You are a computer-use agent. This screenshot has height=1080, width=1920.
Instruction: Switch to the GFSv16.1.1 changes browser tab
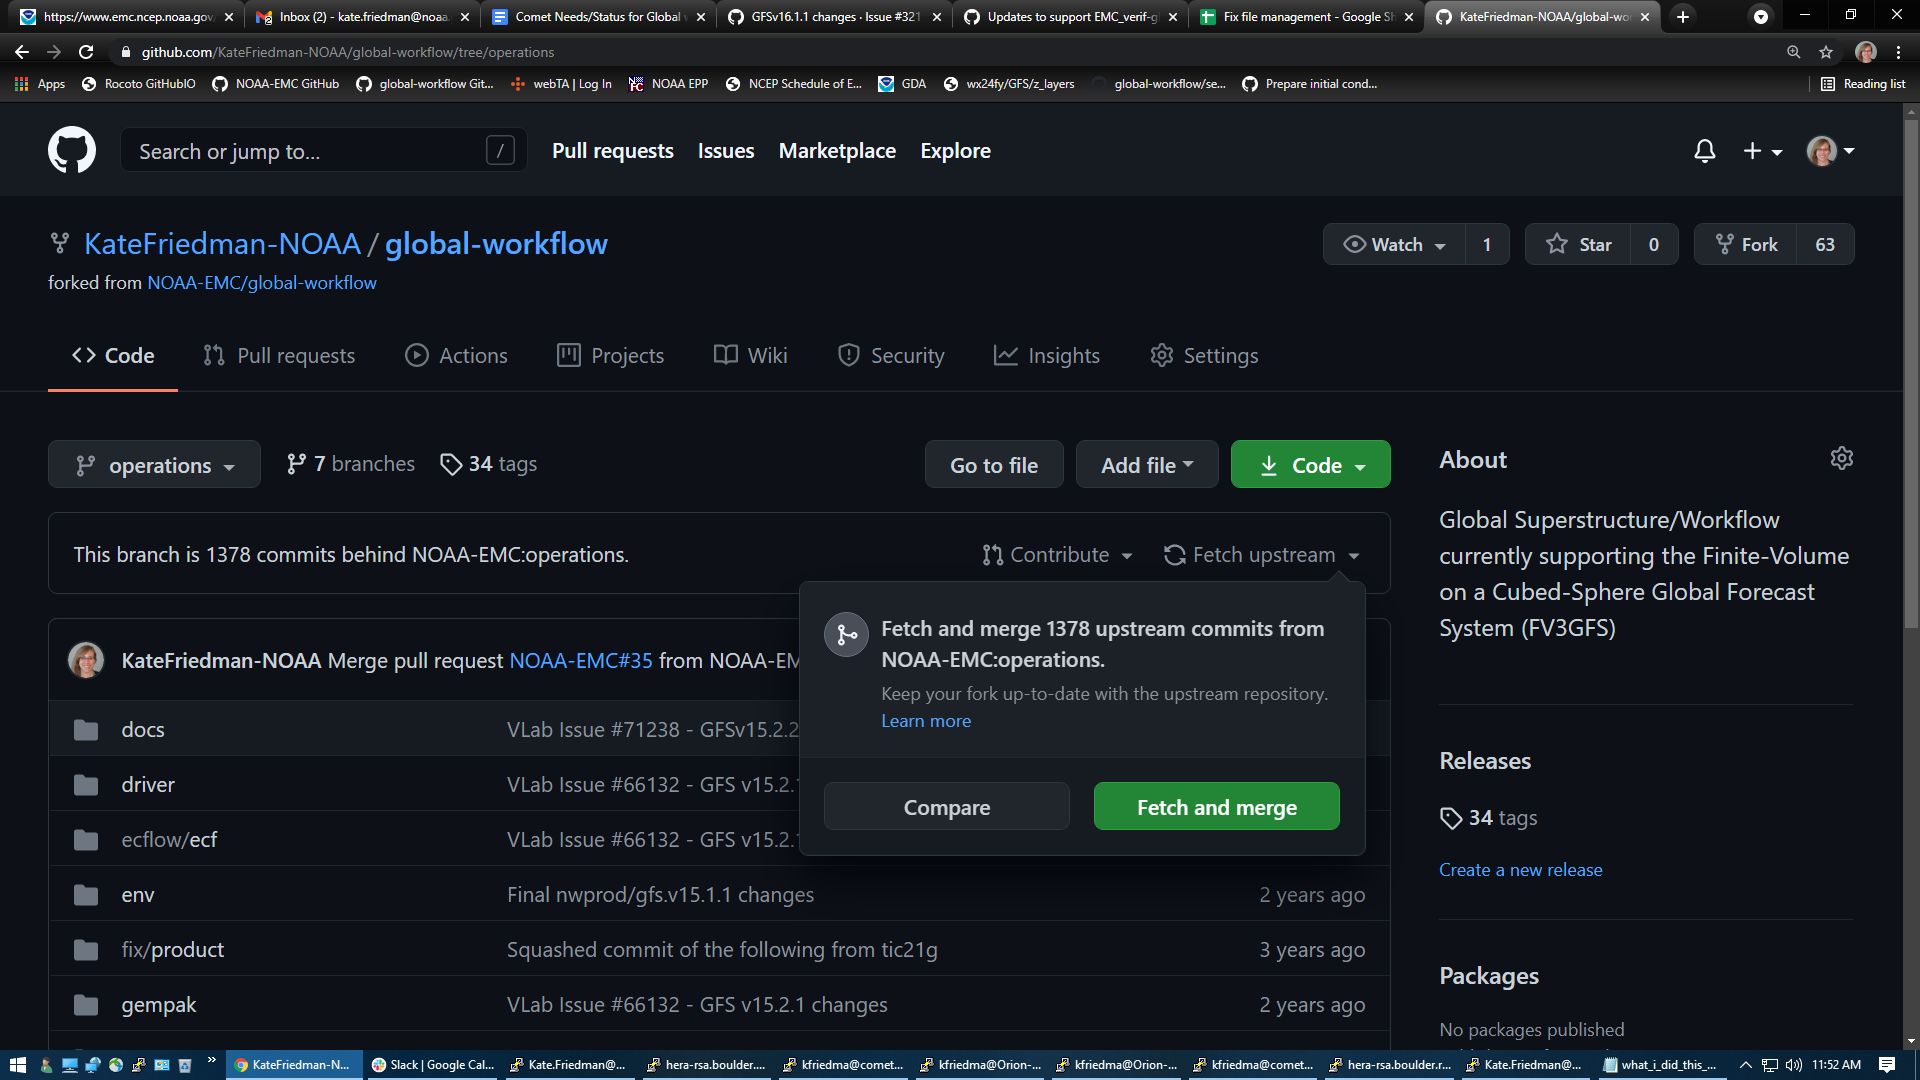point(835,17)
